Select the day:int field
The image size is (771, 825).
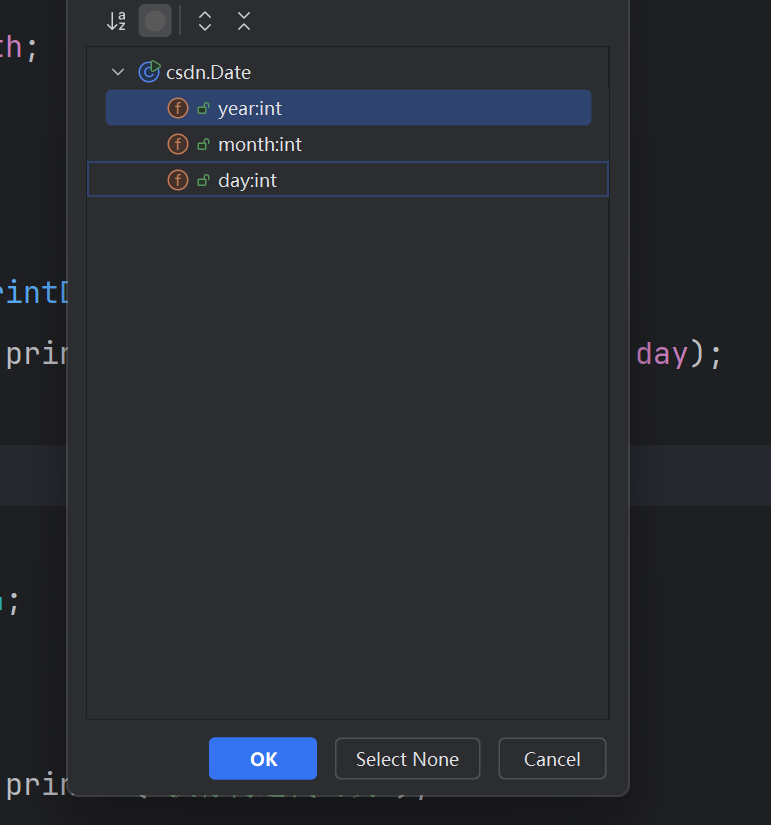click(x=348, y=179)
